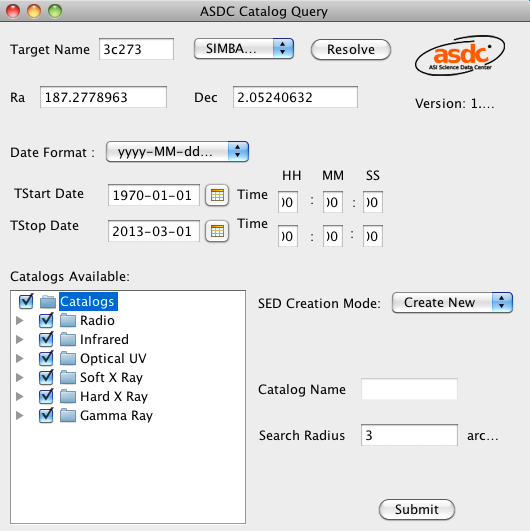The height and width of the screenshot is (531, 530).
Task: Click the TStop SS time field
Action: coord(373,236)
